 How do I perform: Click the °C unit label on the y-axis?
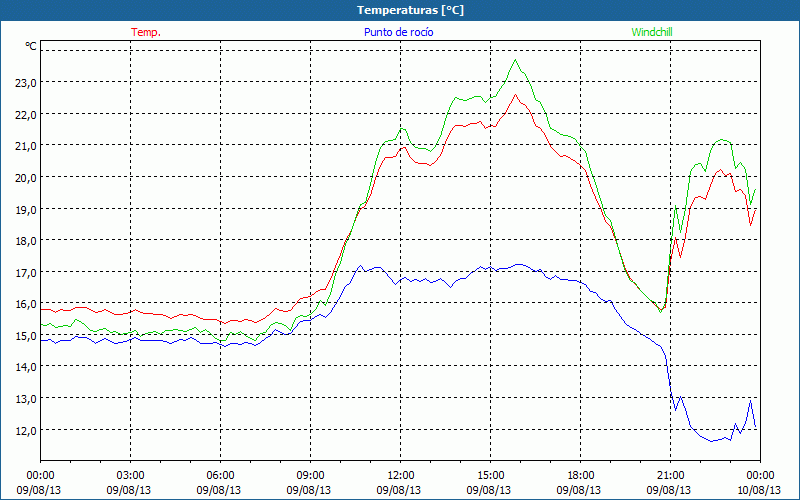tap(31, 46)
